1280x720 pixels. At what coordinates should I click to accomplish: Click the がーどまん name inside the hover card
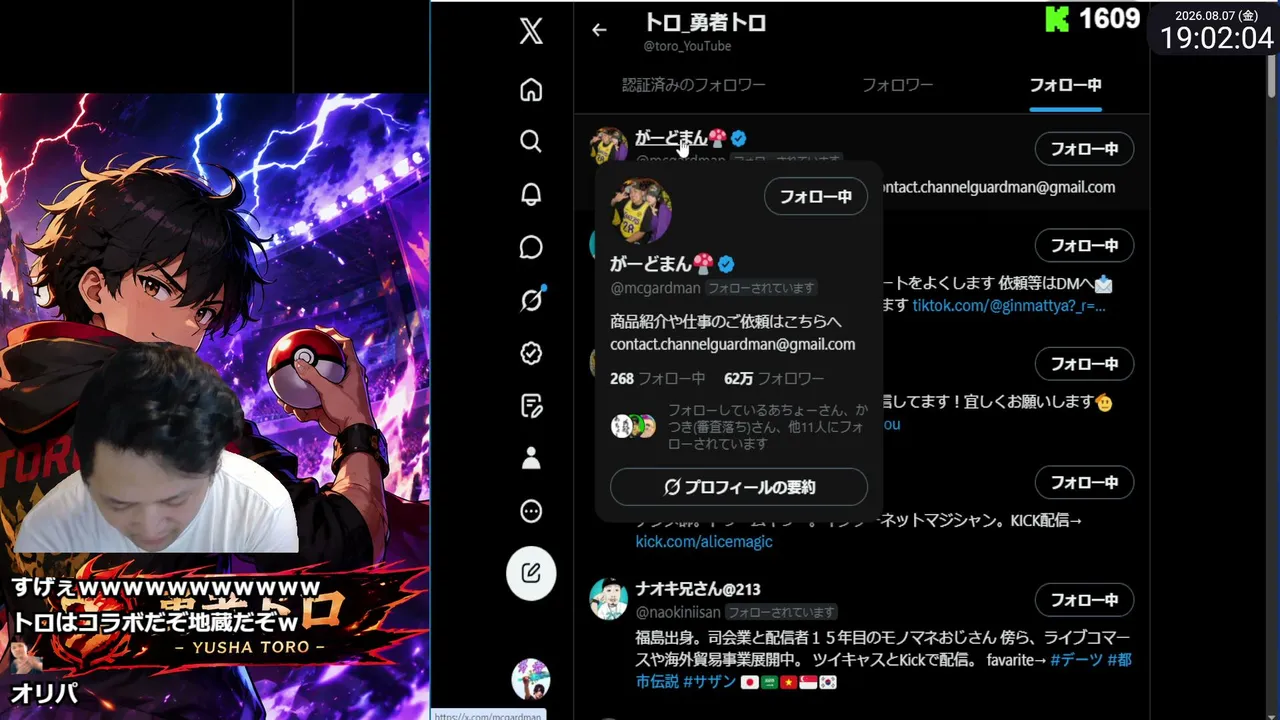[651, 264]
